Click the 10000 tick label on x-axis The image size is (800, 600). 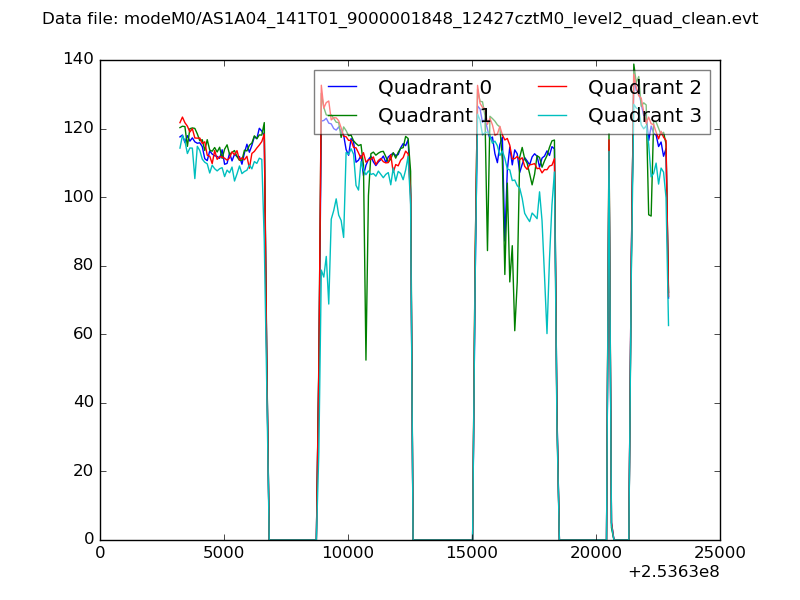(x=348, y=553)
